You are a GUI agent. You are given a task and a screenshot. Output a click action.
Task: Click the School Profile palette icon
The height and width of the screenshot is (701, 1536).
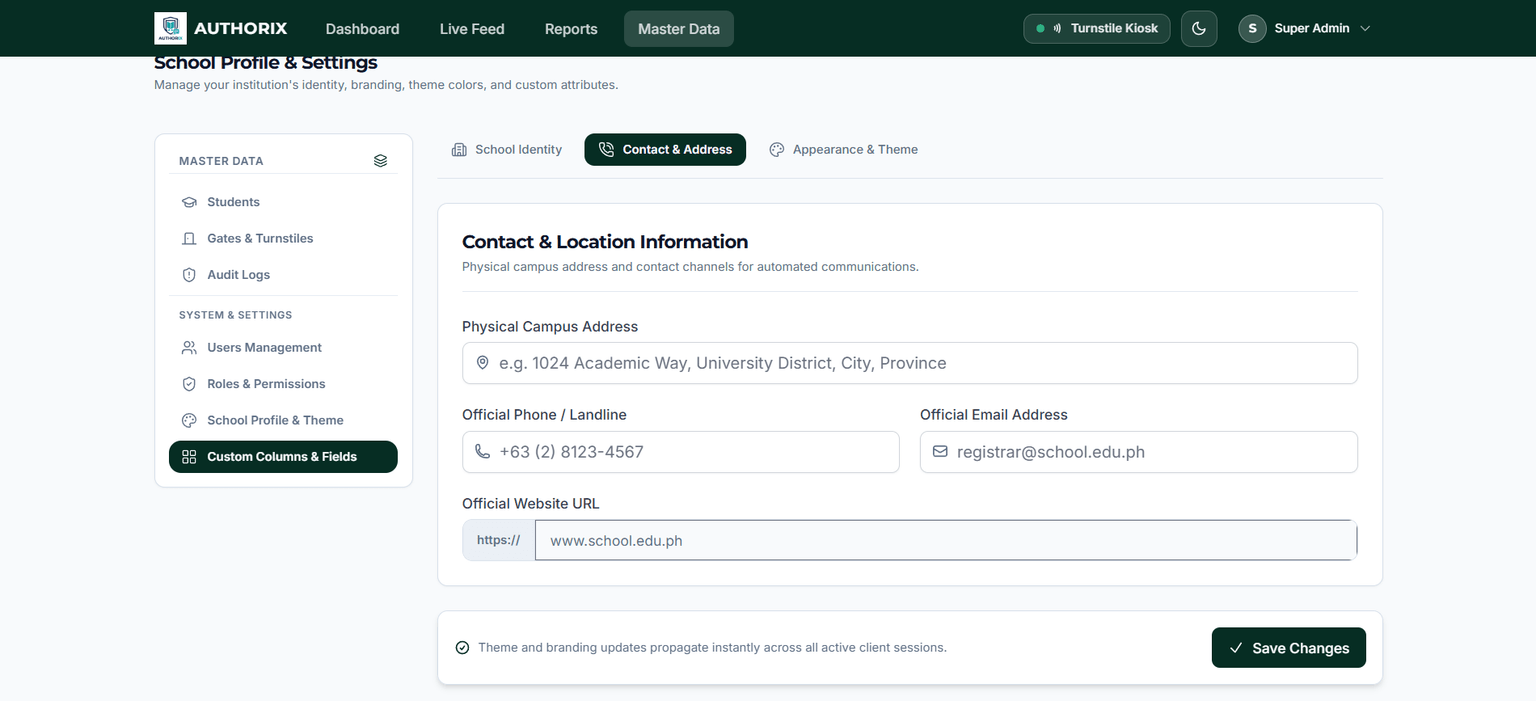[x=189, y=420]
